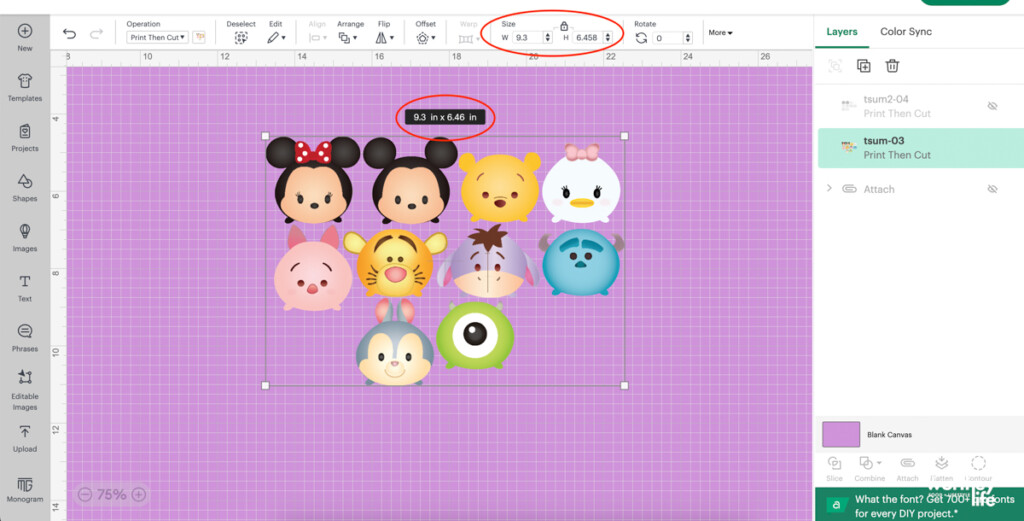Expand the Attach group in Layers
This screenshot has height=521, width=1024.
[829, 188]
